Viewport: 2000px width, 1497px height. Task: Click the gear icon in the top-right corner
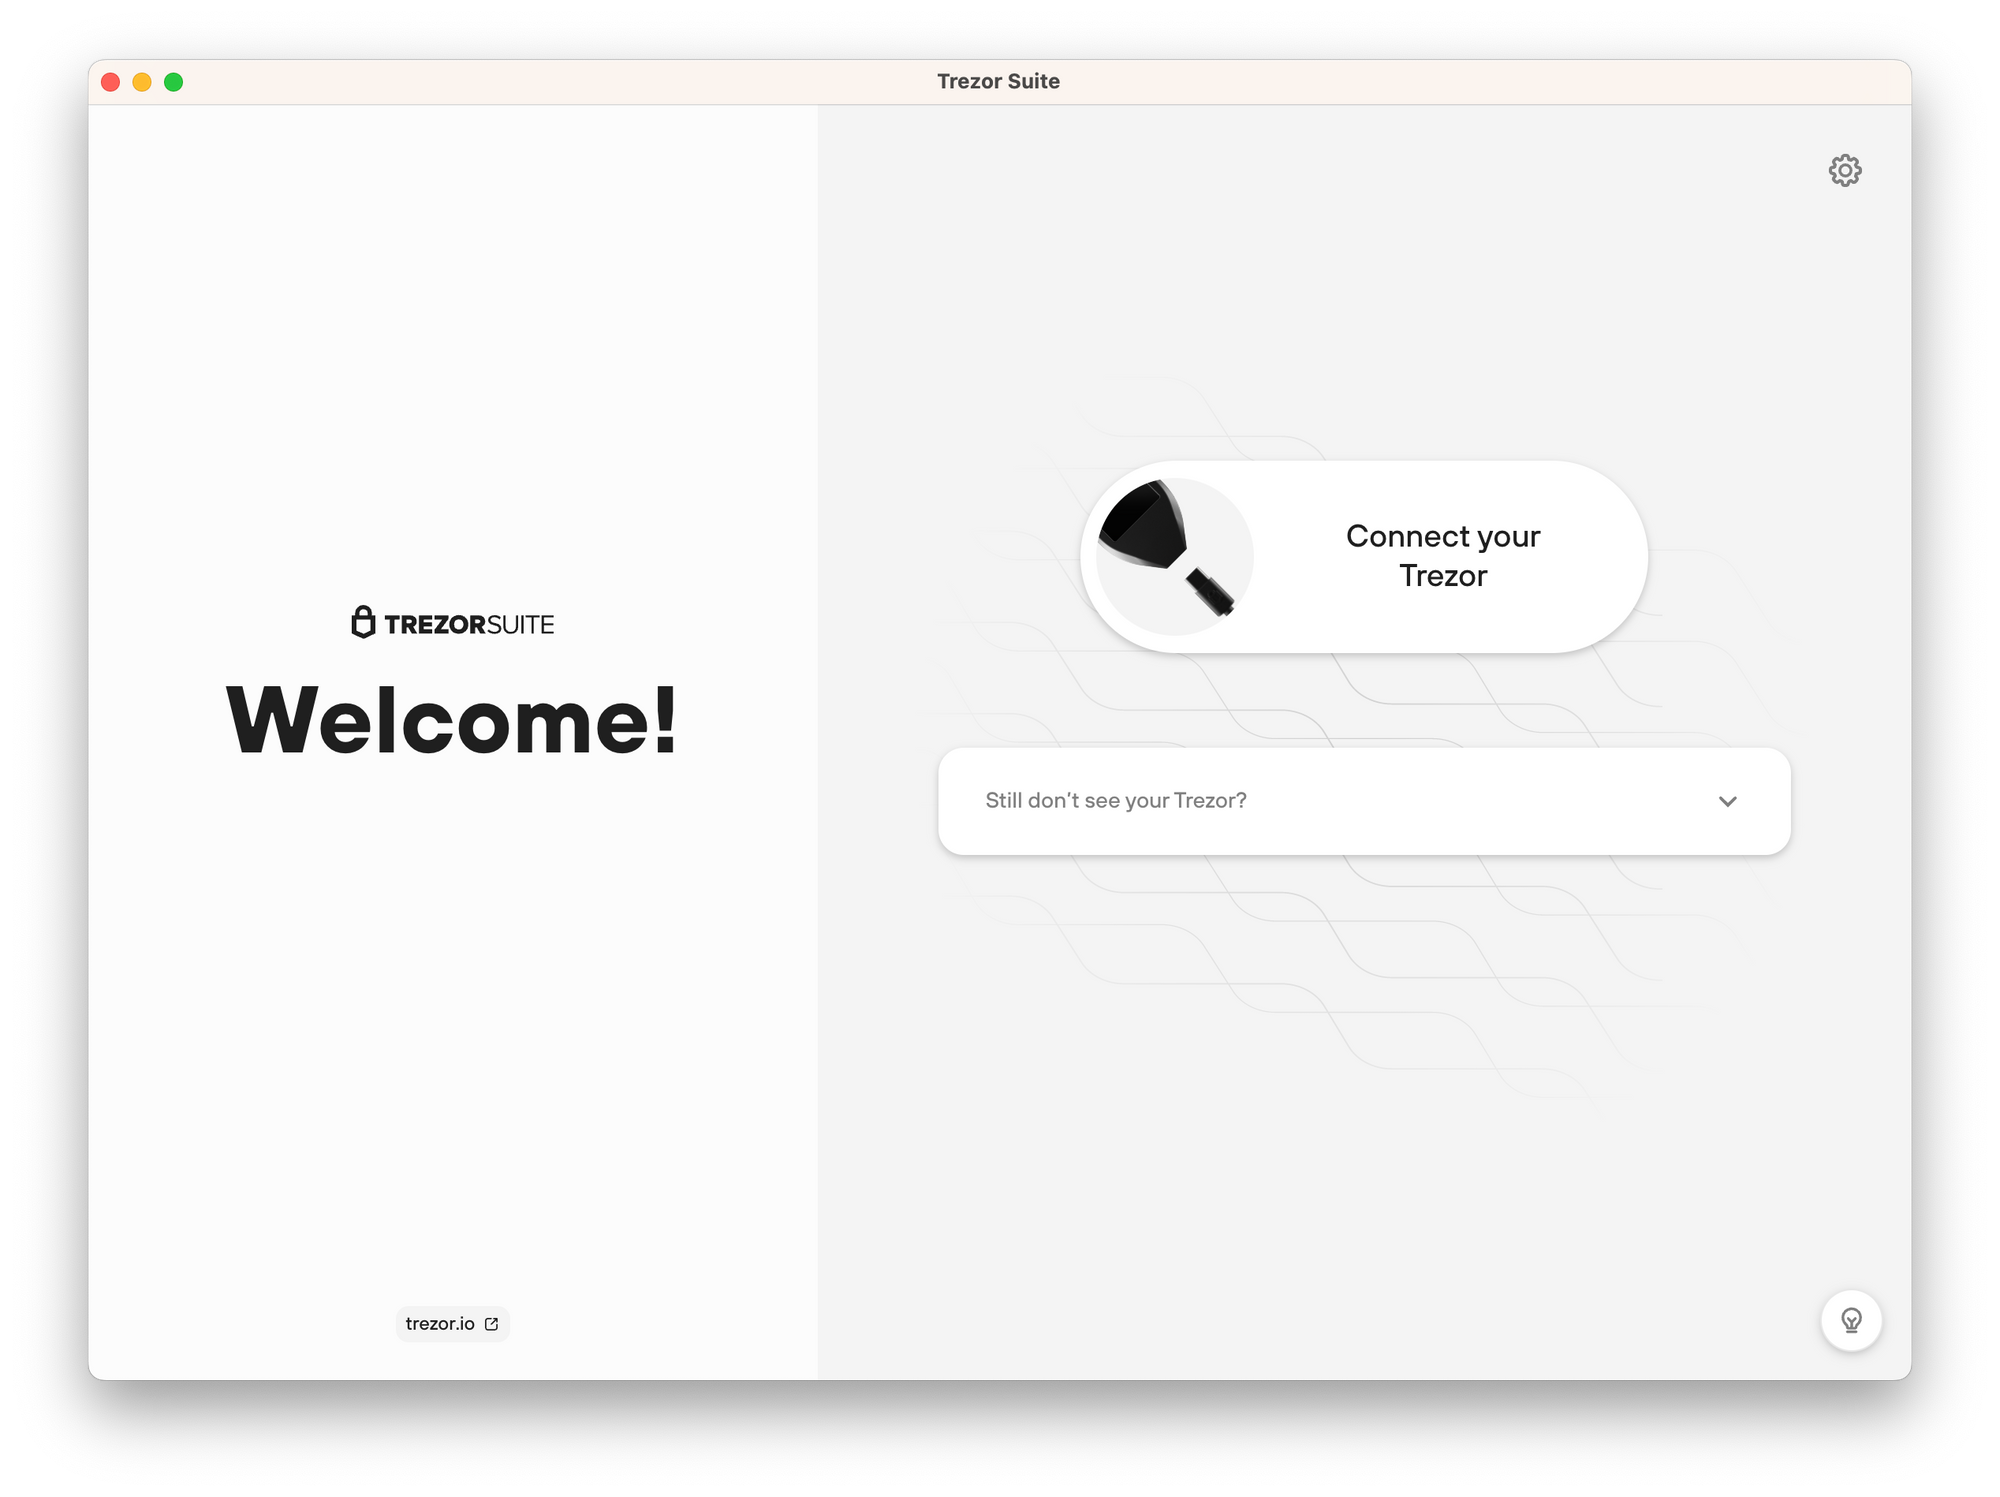(1845, 171)
